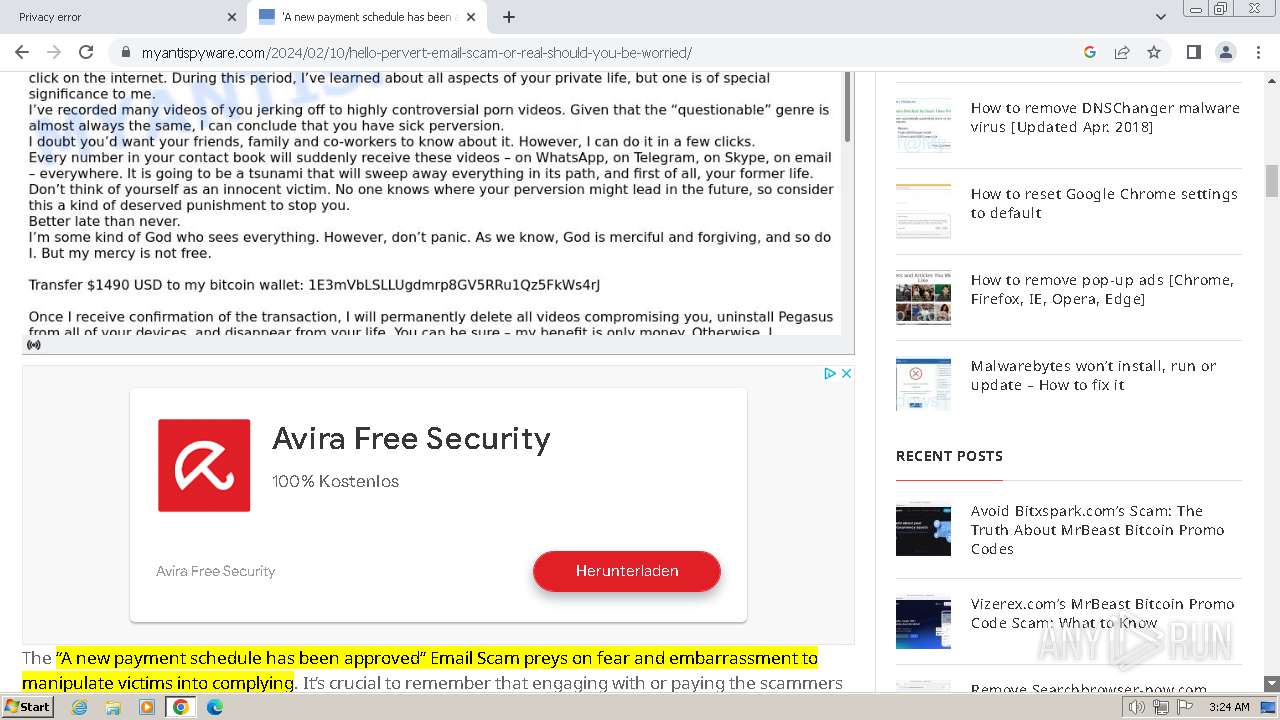
Task: Open 'How to remove DNSChanger malware virus' article
Action: pyautogui.click(x=1105, y=117)
